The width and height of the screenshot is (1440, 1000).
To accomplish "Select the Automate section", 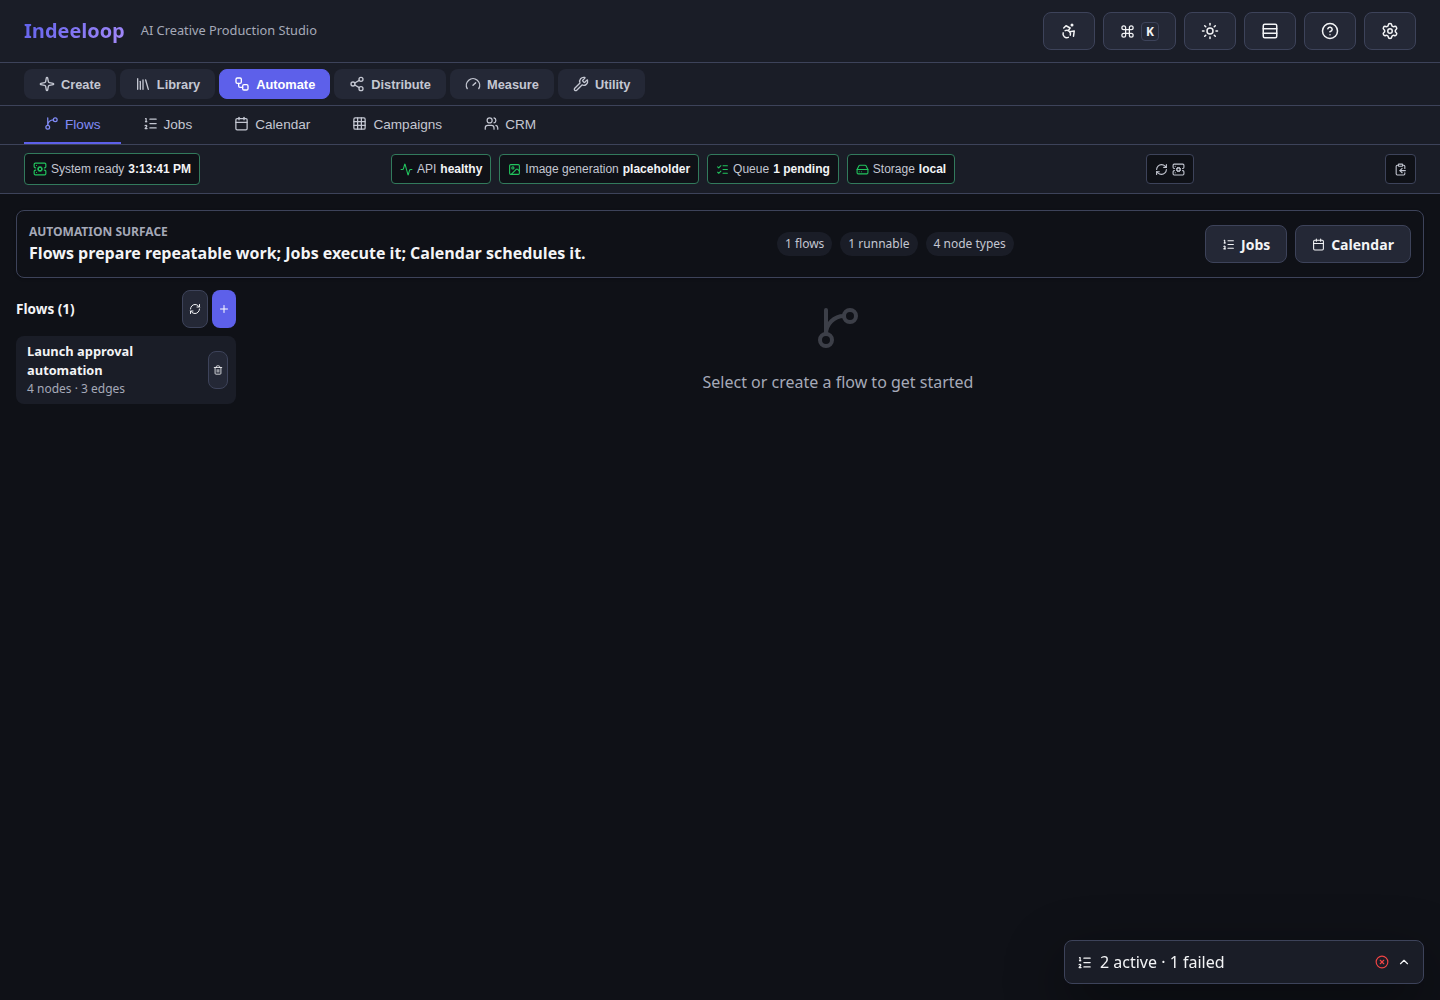I will click(x=275, y=84).
